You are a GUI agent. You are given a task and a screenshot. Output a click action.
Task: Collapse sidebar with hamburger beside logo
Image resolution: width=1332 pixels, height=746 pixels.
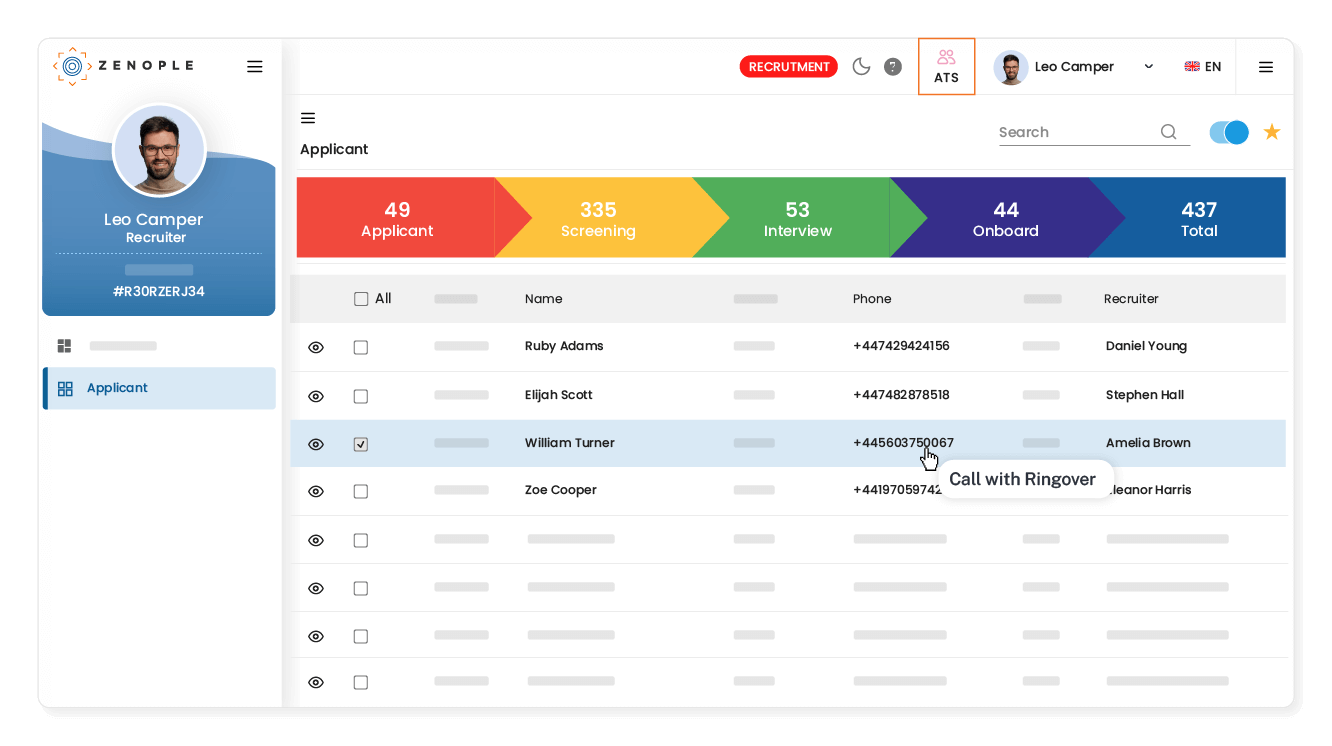coord(255,67)
